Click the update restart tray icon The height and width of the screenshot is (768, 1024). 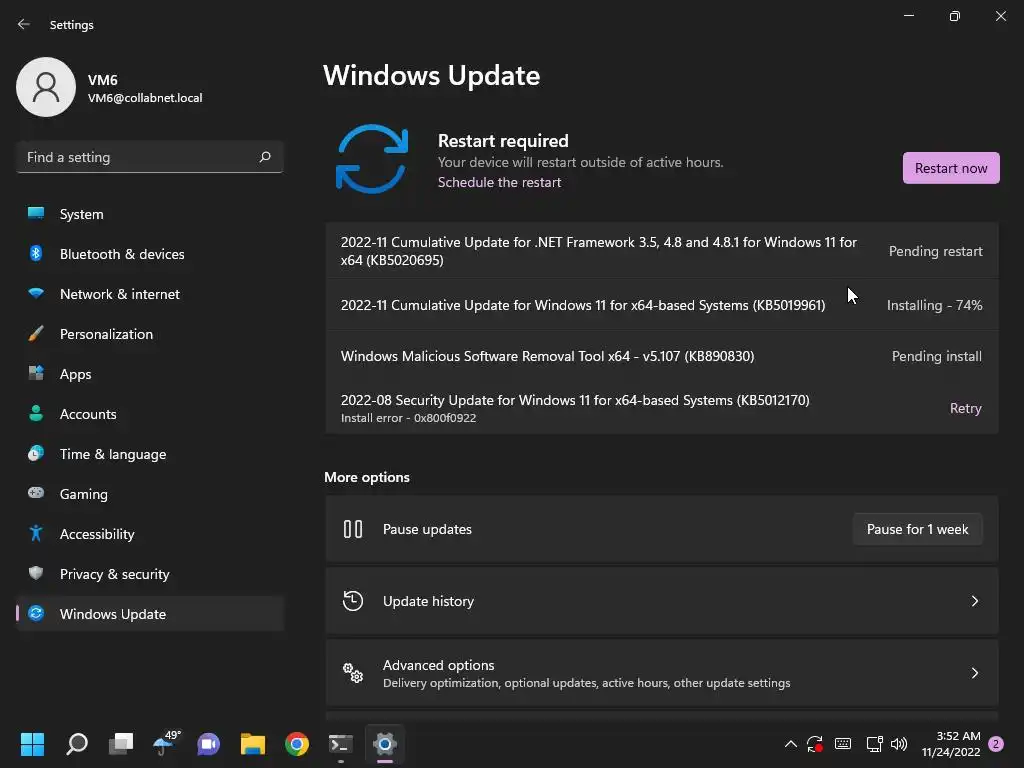tap(815, 744)
